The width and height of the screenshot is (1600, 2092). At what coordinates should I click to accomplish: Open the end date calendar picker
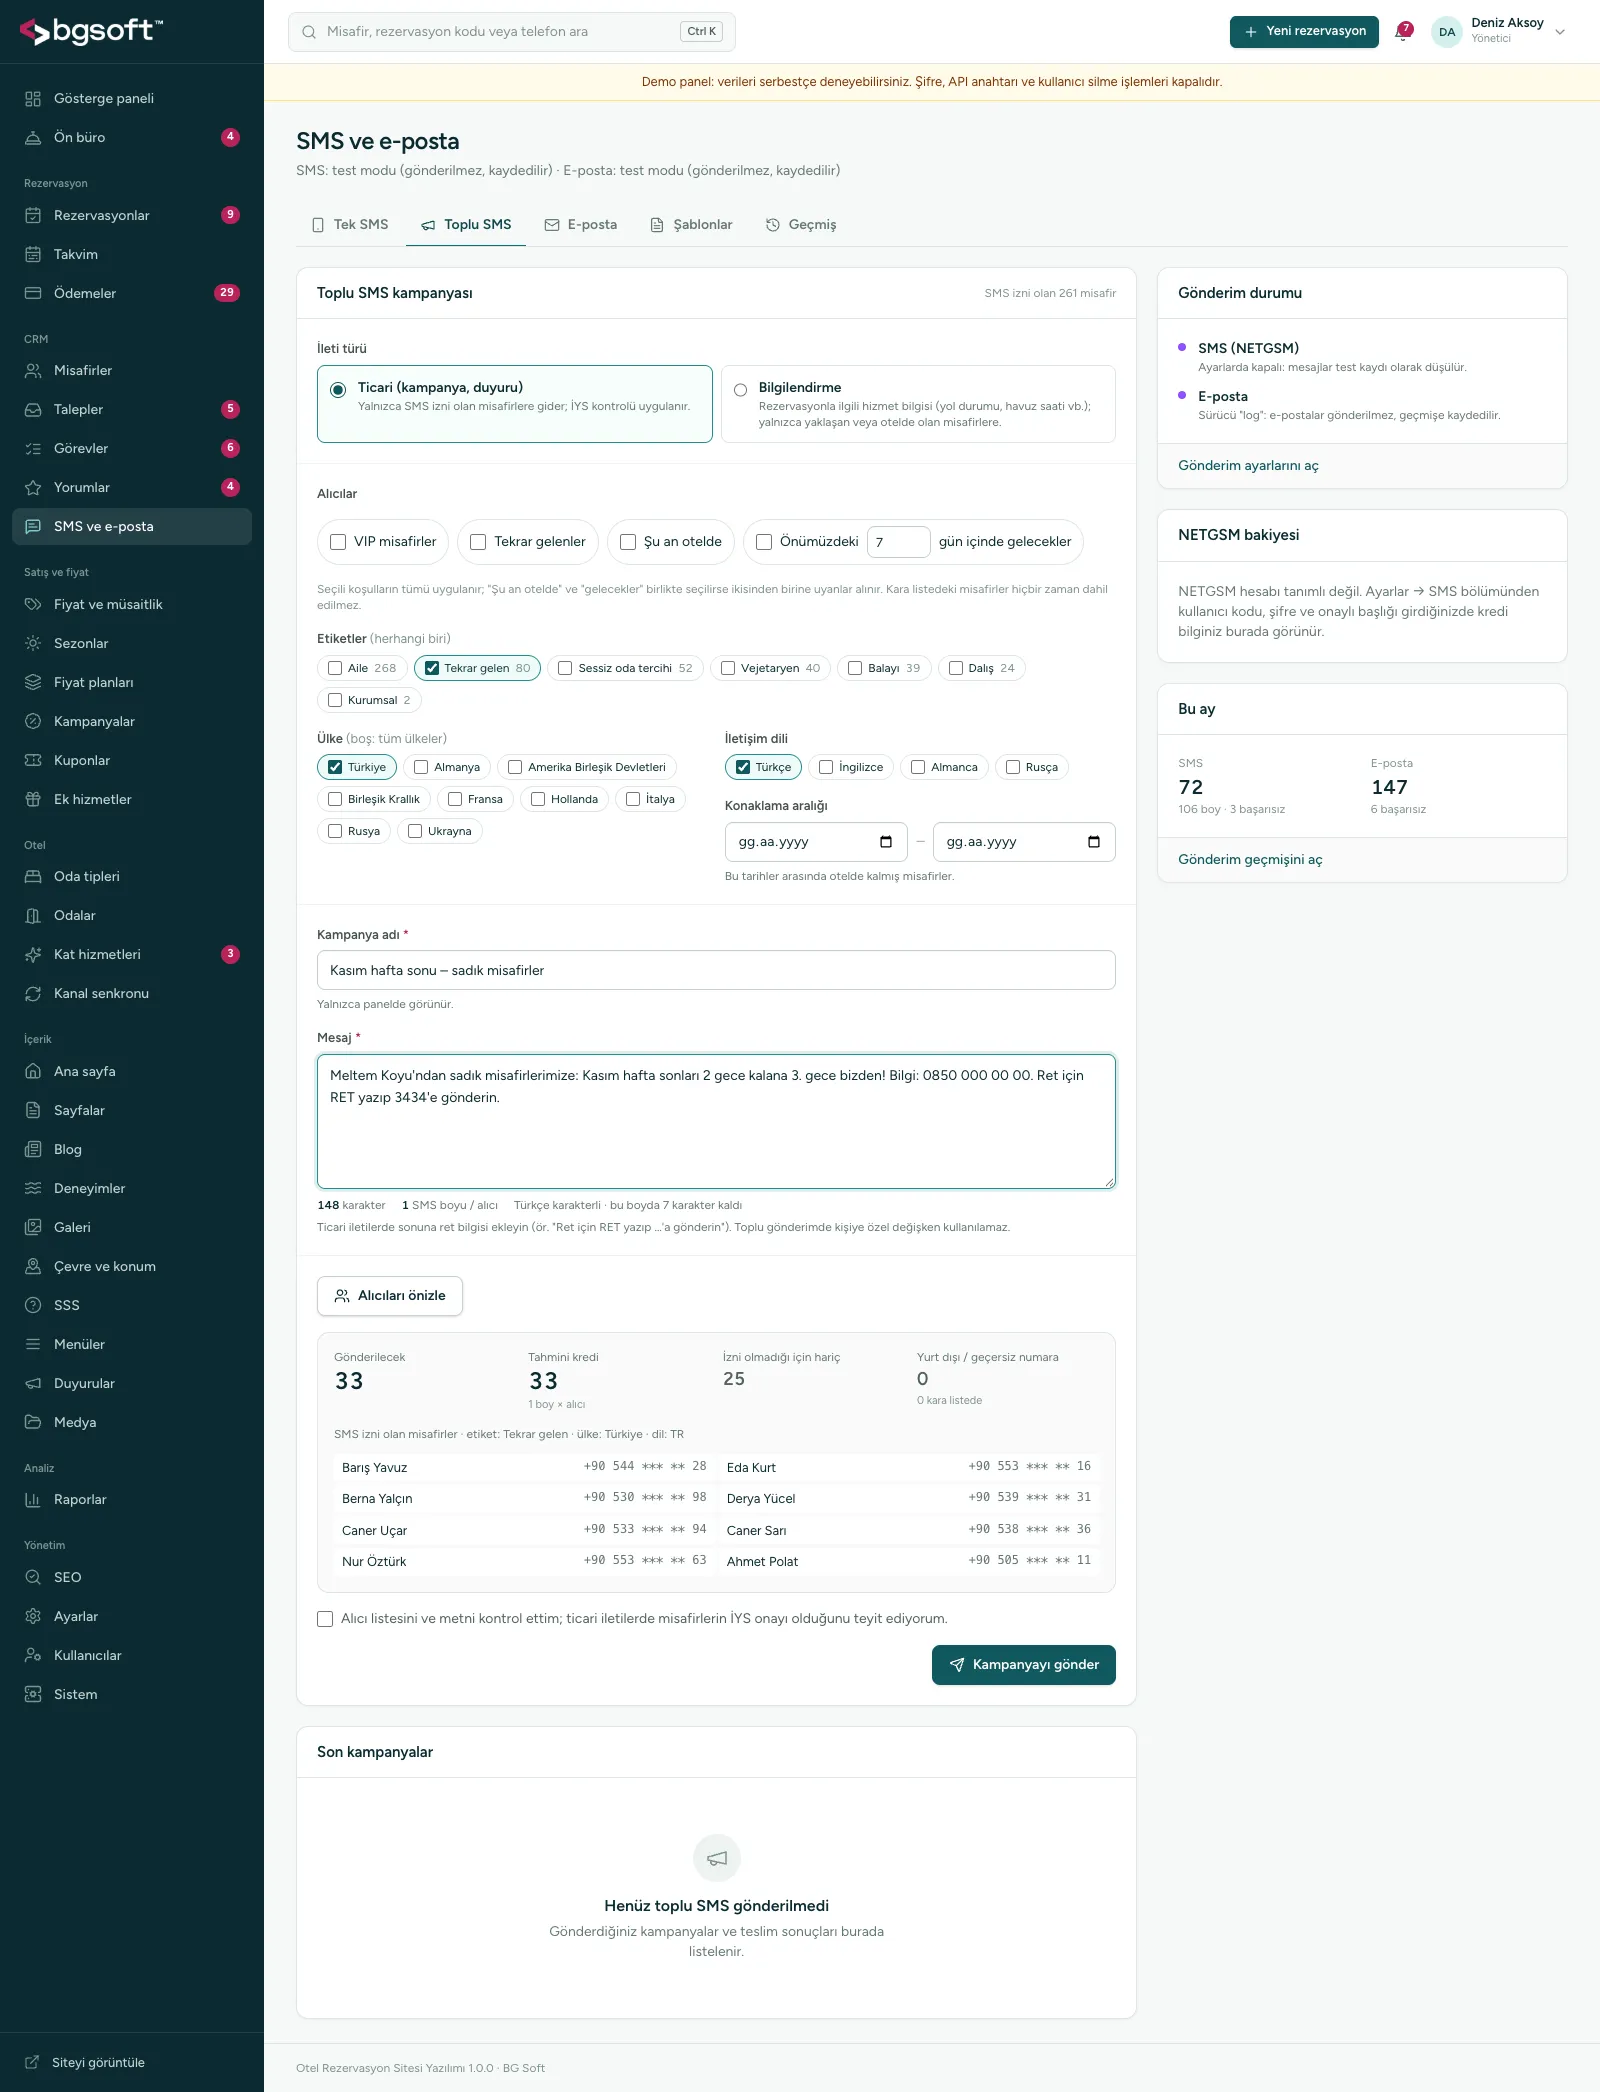[1094, 842]
